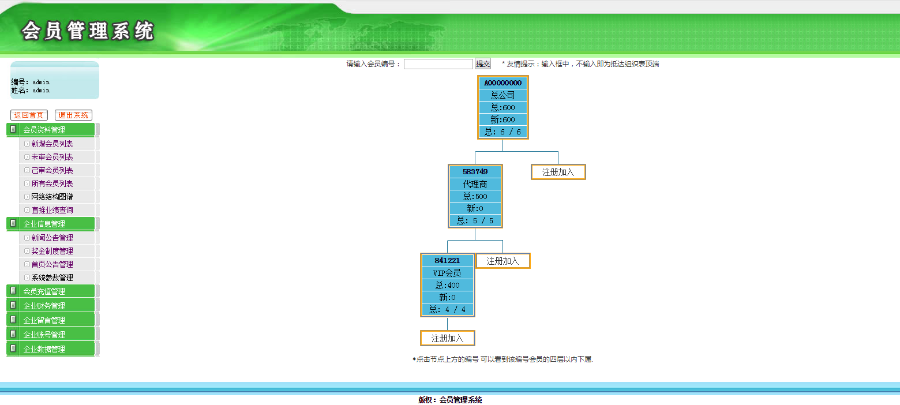Click the 总:400 cell
The width and height of the screenshot is (900, 405).
click(x=448, y=285)
